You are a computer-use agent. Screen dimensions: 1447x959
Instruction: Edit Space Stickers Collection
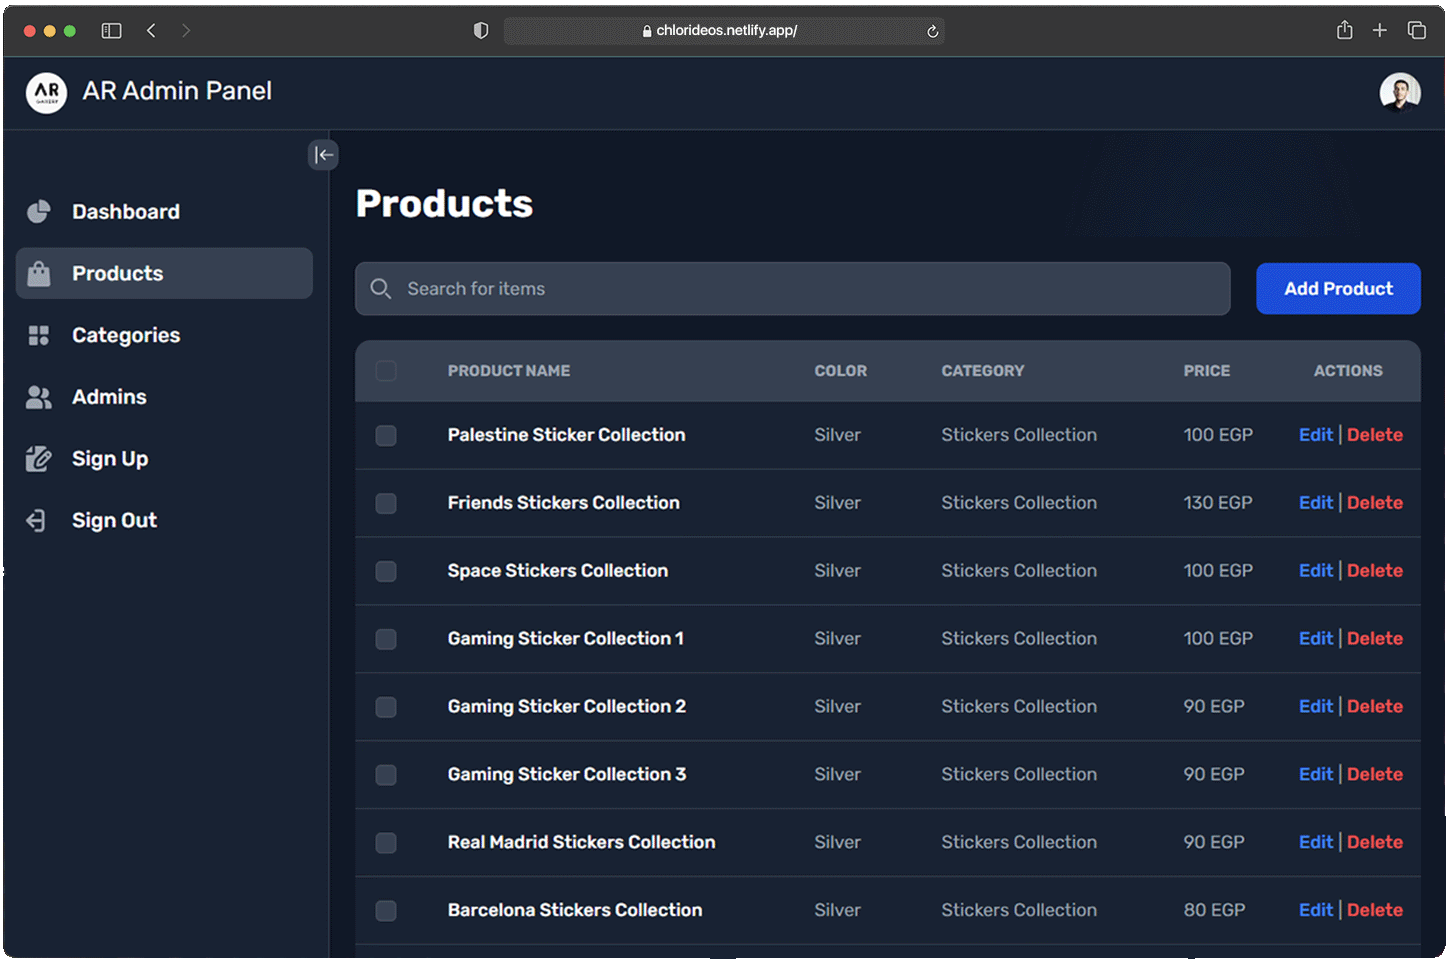[x=1315, y=571]
